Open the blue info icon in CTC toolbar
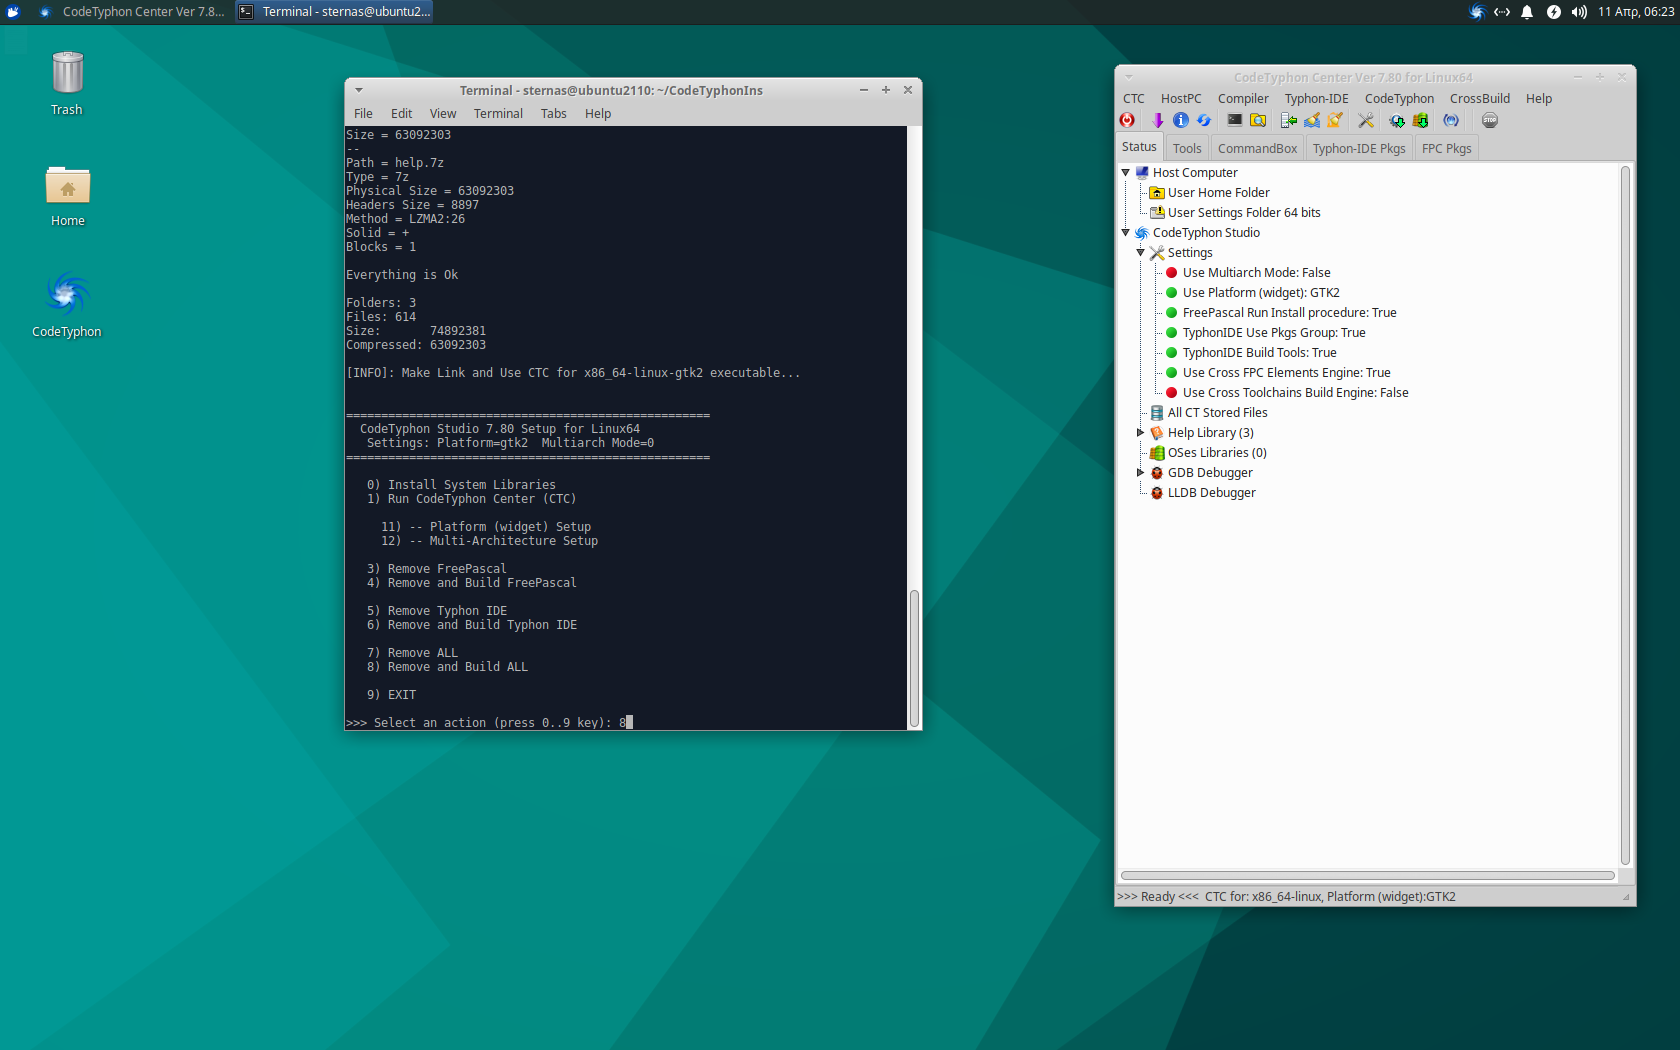 tap(1181, 121)
